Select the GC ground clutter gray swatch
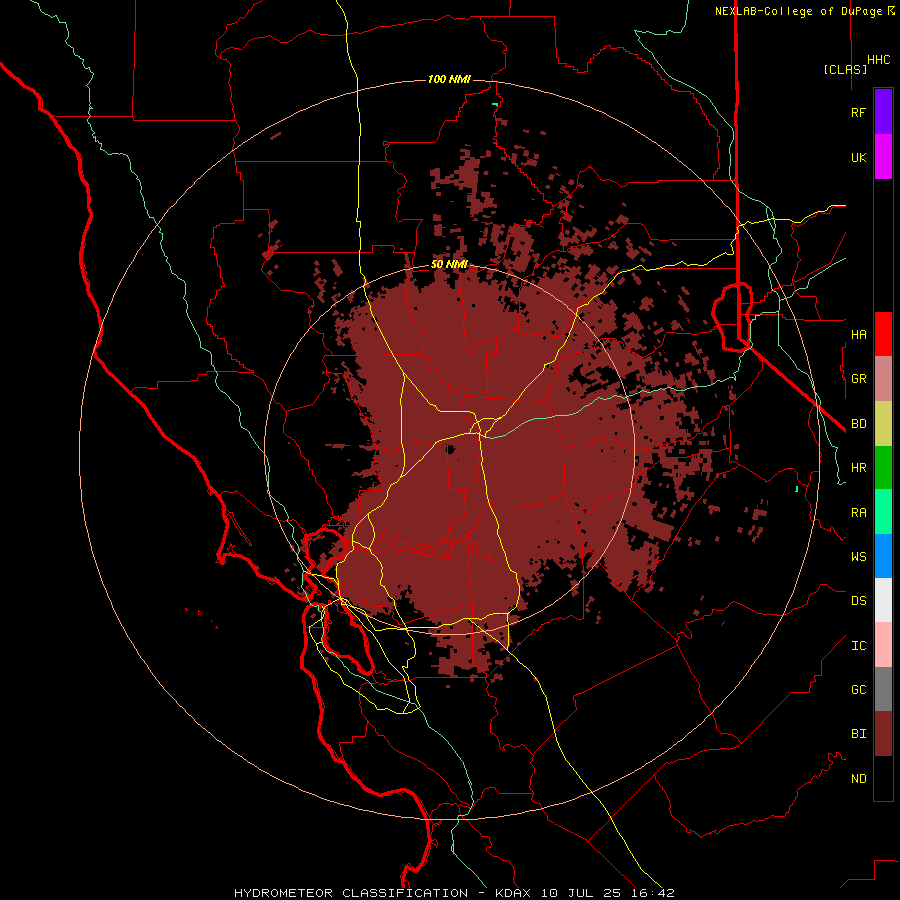 pos(883,689)
